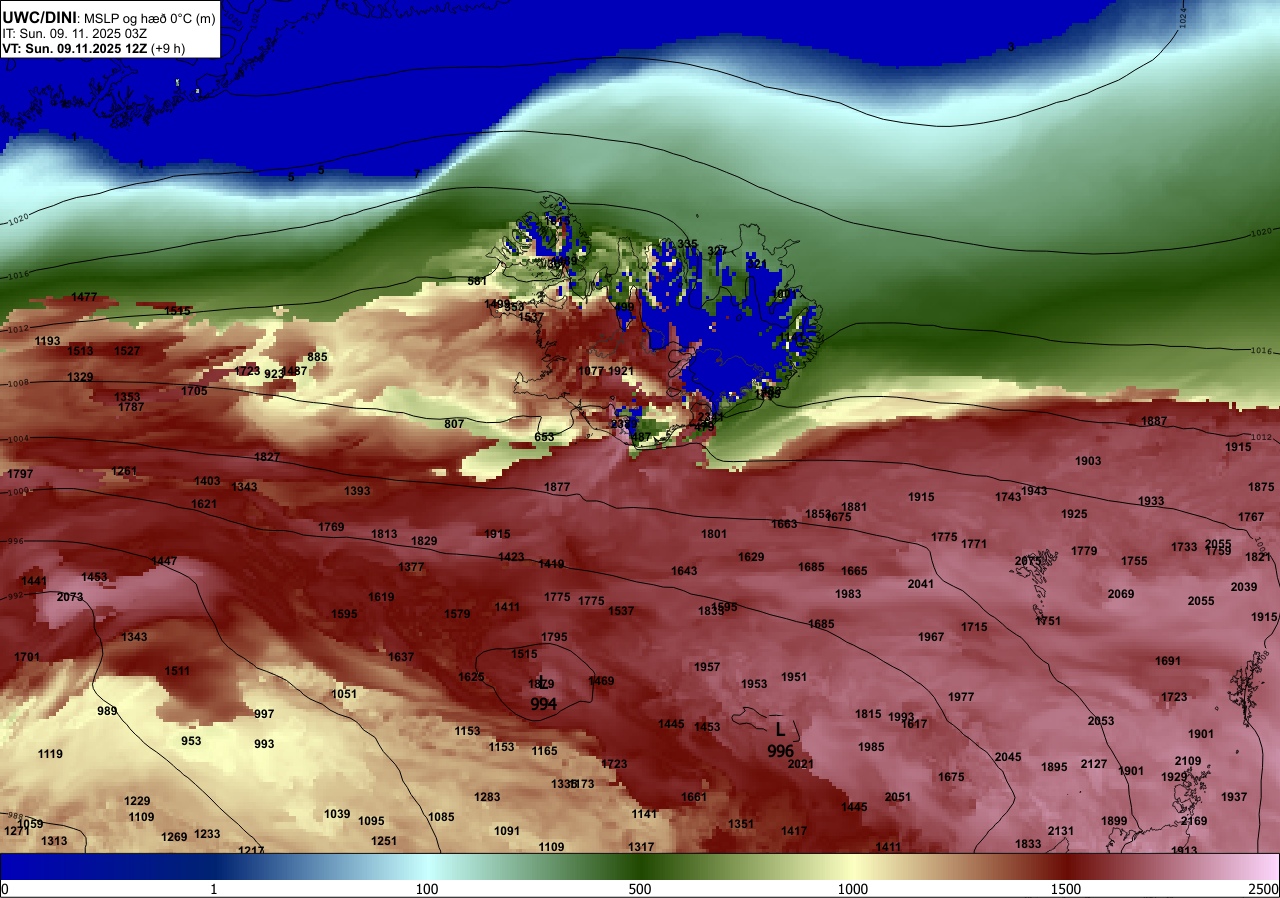Click the height value 1797
Image resolution: width=1280 pixels, height=898 pixels.
click(x=20, y=473)
